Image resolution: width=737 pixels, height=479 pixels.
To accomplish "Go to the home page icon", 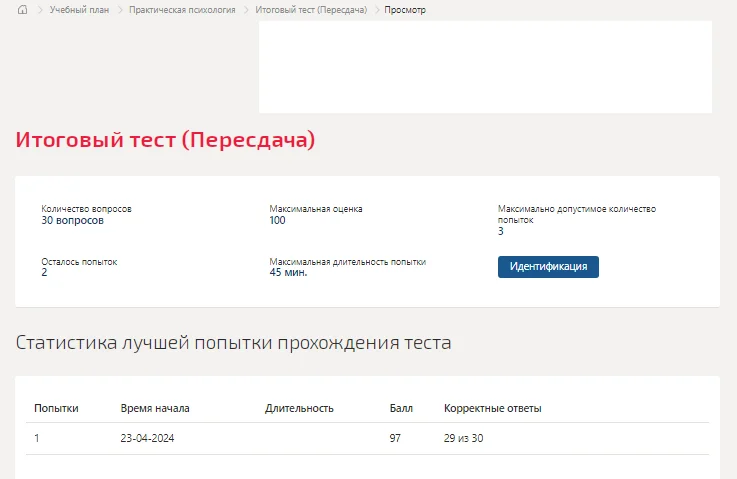I will tap(22, 10).
